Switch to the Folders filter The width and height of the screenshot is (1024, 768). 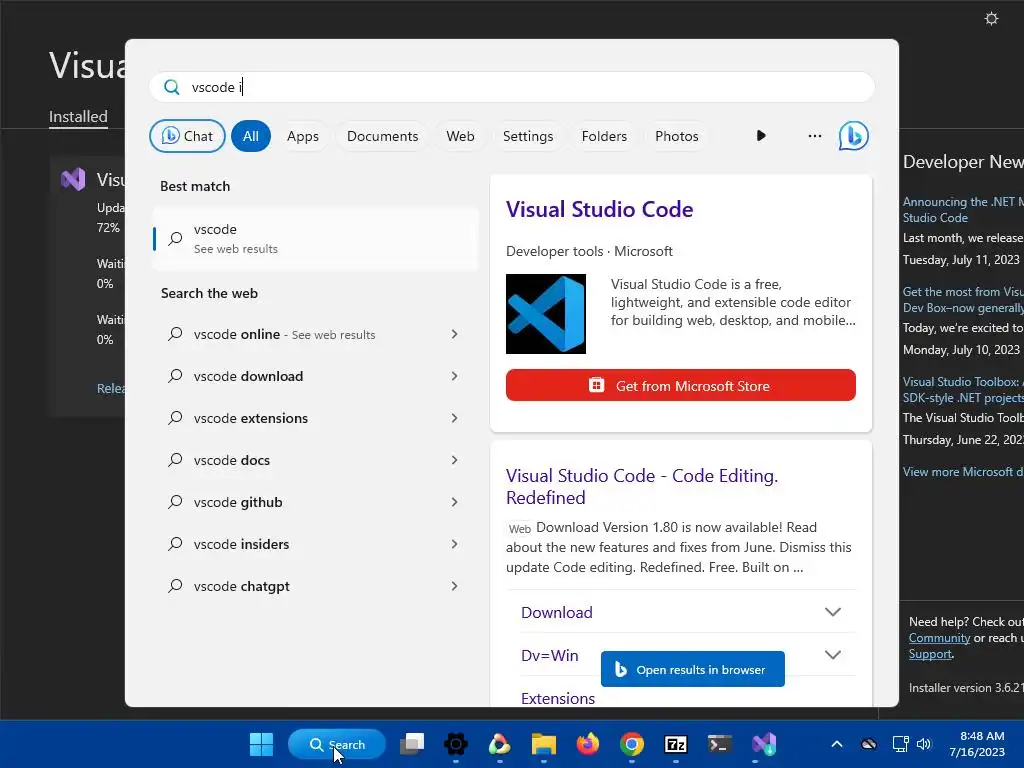click(604, 136)
